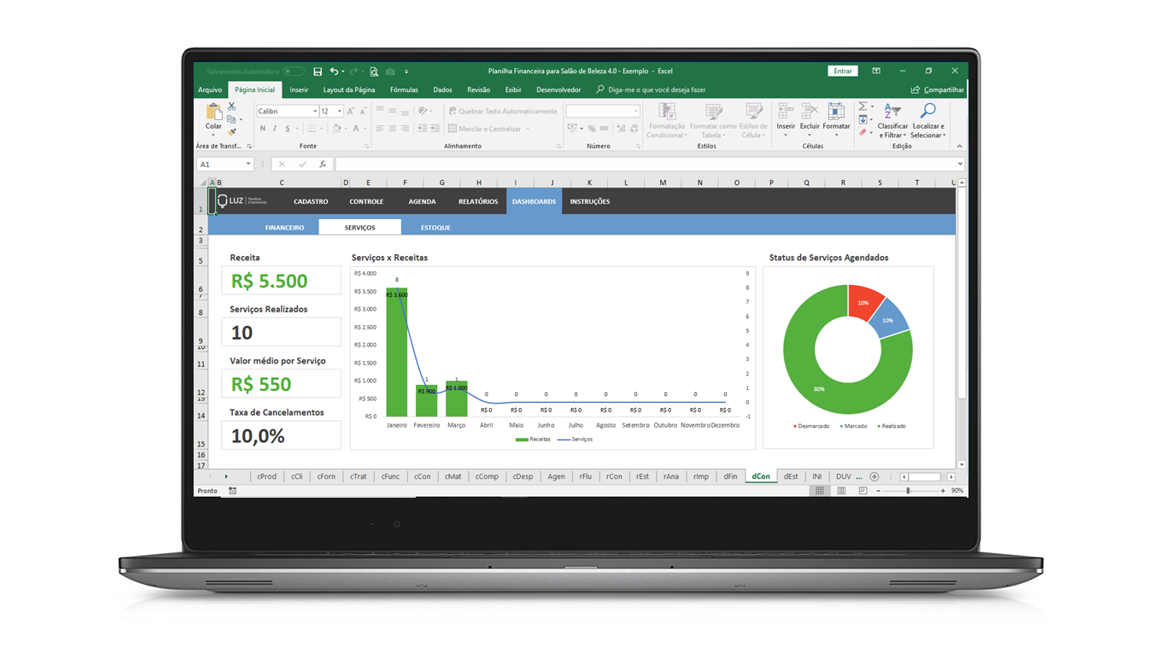Toggle bold N formatting
The height and width of the screenshot is (651, 1161).
(262, 129)
